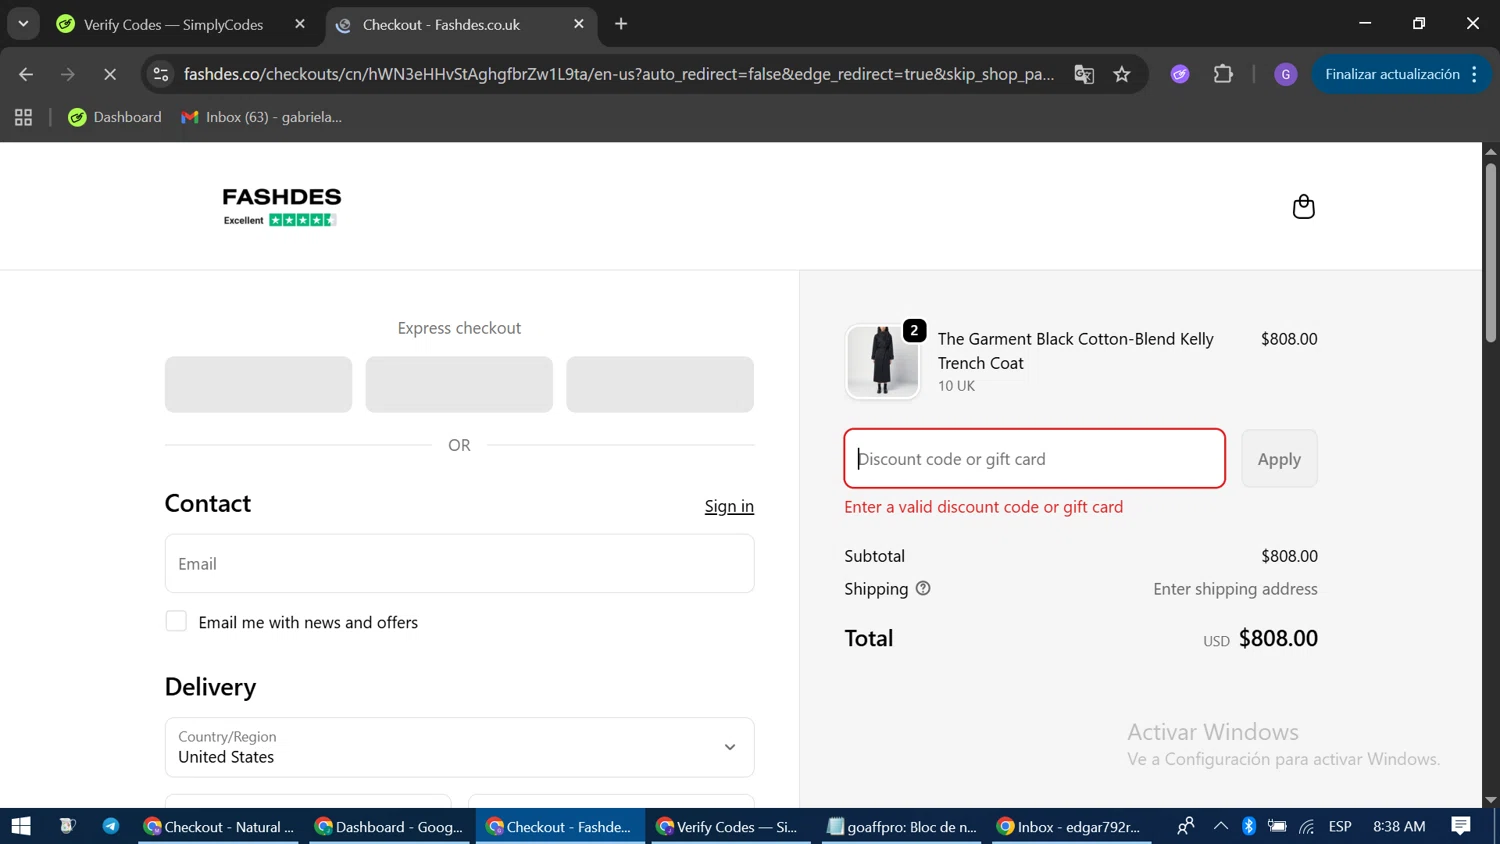This screenshot has height=844, width=1500.
Task: Click the Apply discount button
Action: tap(1279, 459)
